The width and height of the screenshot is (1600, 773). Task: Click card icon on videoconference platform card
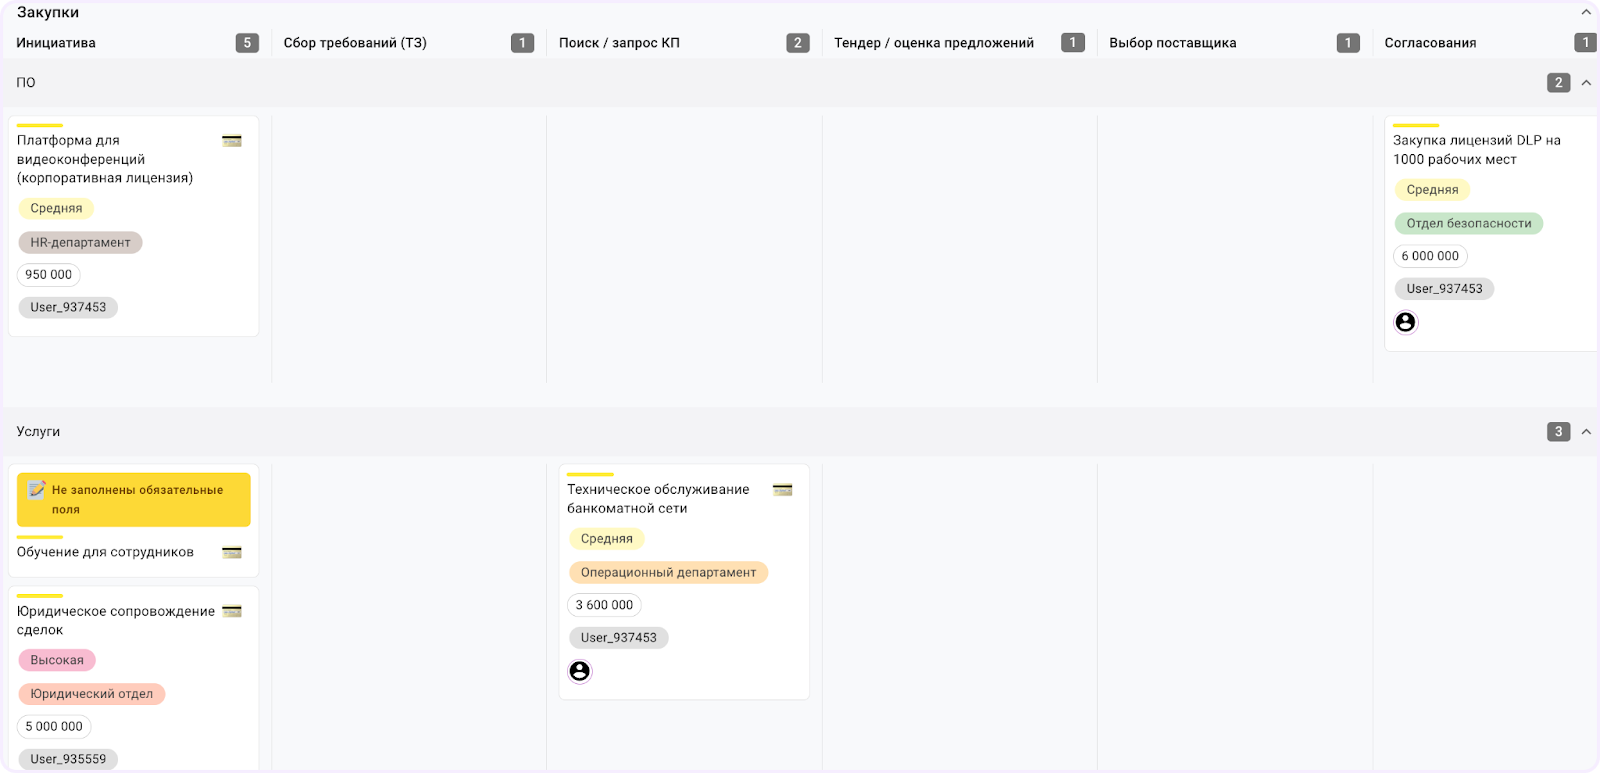(x=232, y=141)
